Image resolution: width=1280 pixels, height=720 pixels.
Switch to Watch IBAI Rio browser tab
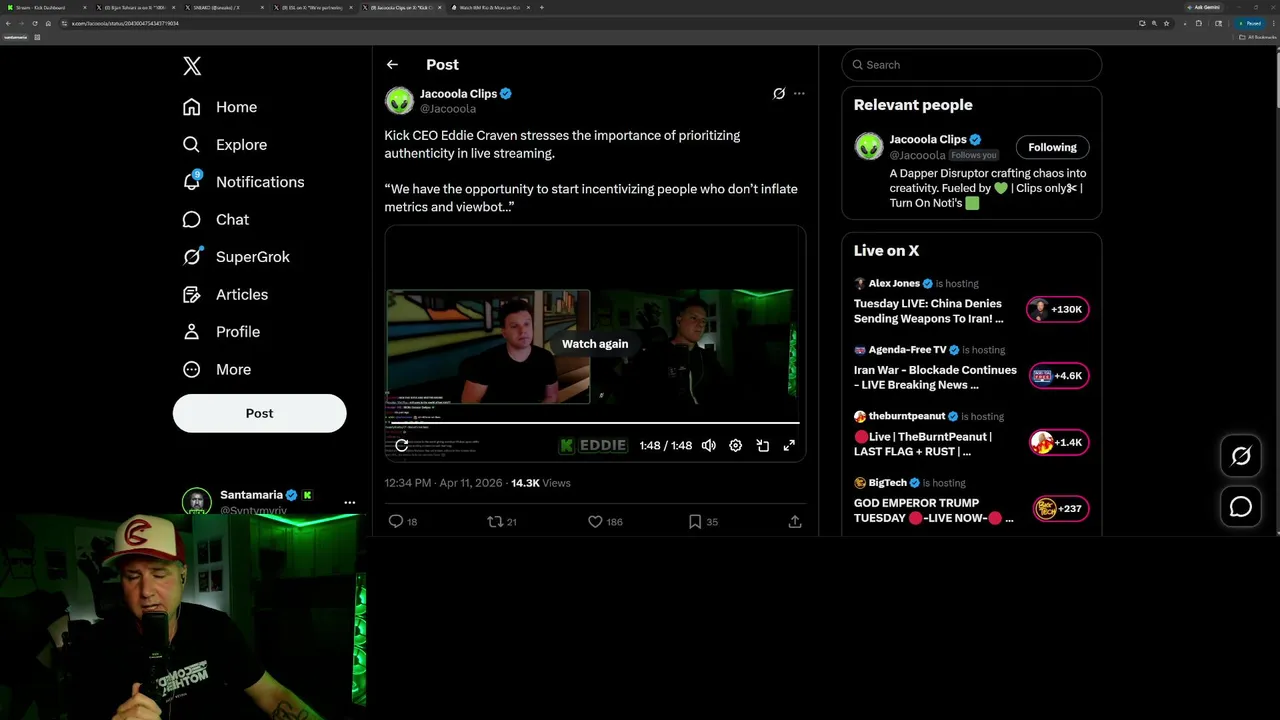point(492,7)
